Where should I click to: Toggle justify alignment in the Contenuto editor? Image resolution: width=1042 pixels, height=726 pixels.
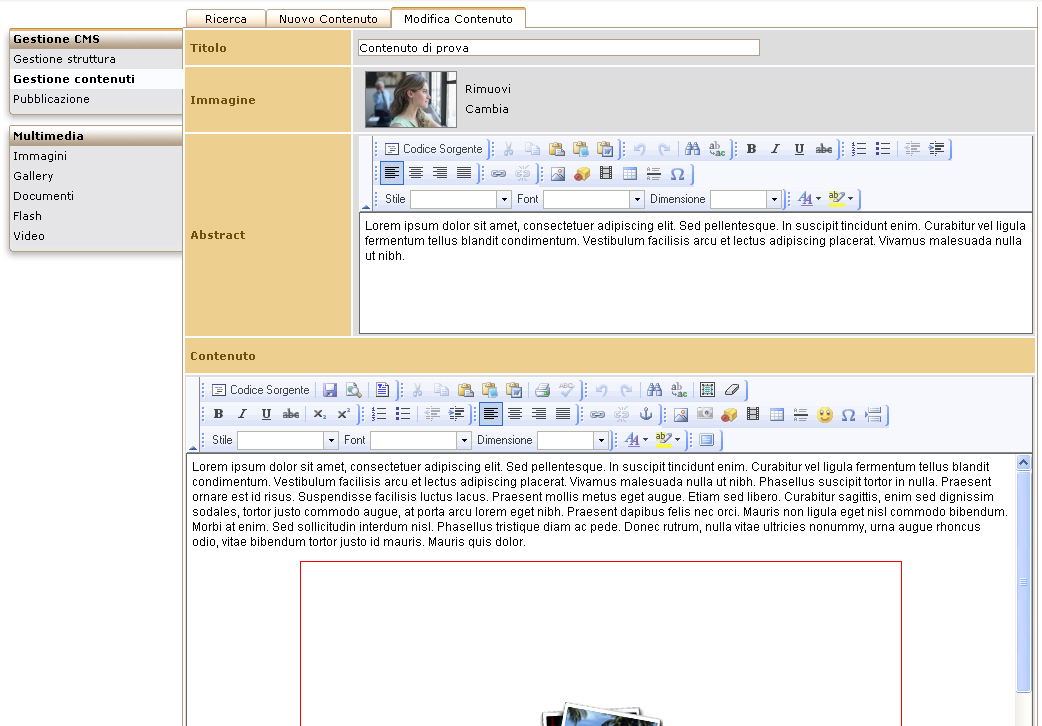[563, 414]
